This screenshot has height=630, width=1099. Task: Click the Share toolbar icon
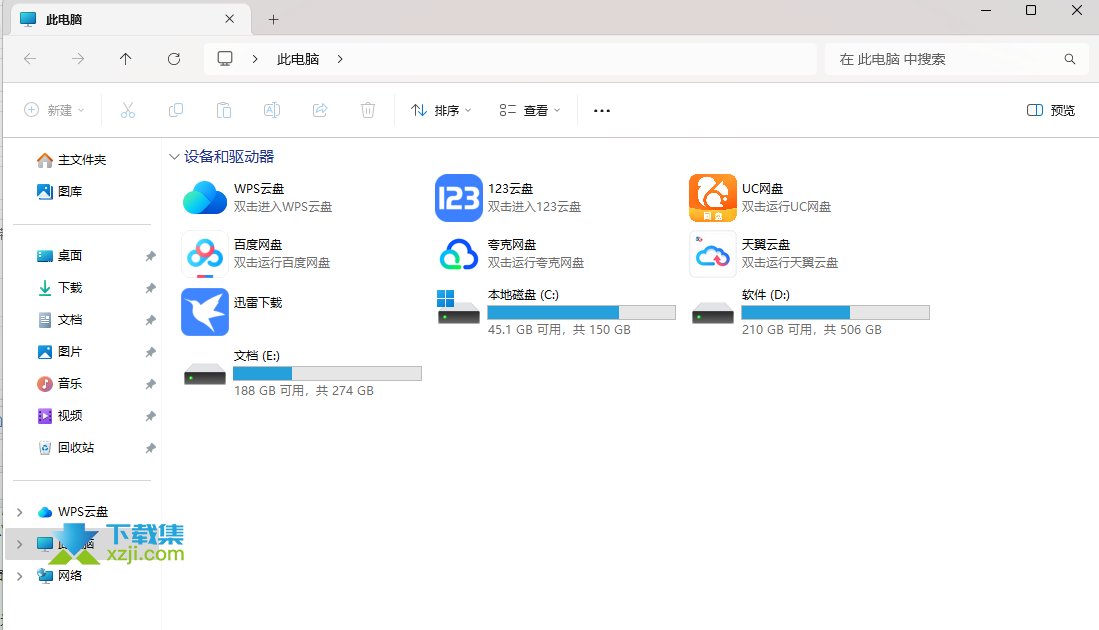click(320, 110)
